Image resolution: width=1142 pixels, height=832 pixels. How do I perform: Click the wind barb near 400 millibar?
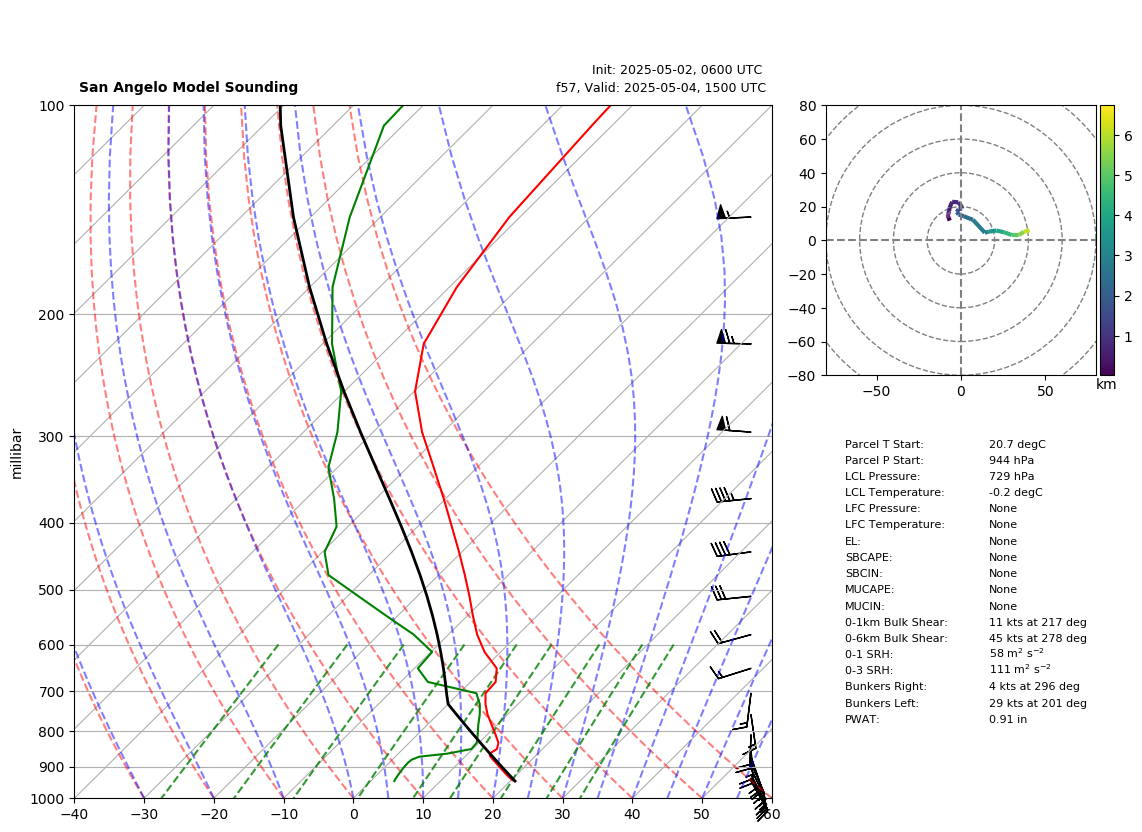tap(731, 495)
